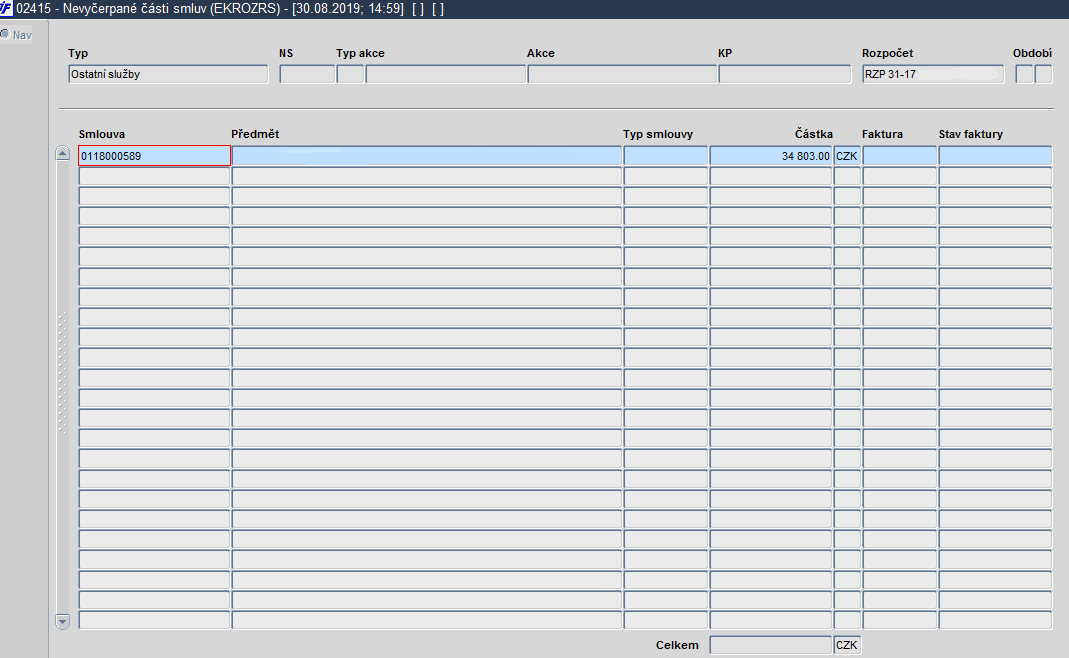Click the amount 34 803.00
Viewport: 1069px width, 658px height.
[770, 156]
